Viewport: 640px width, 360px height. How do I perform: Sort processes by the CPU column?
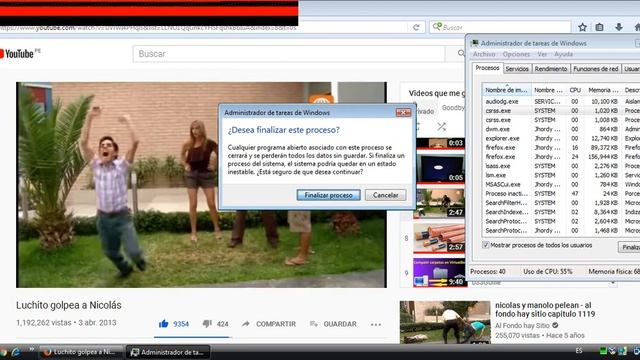tap(575, 90)
